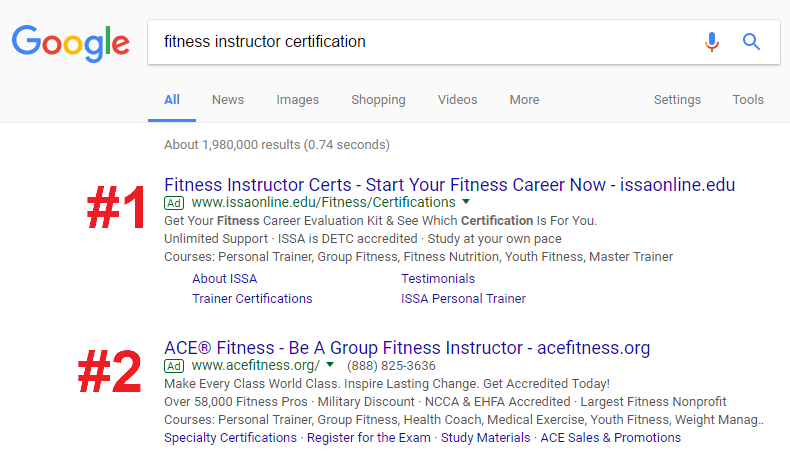790x458 pixels.
Task: Visit the Trainer Certifications sitelink
Action: (x=252, y=299)
